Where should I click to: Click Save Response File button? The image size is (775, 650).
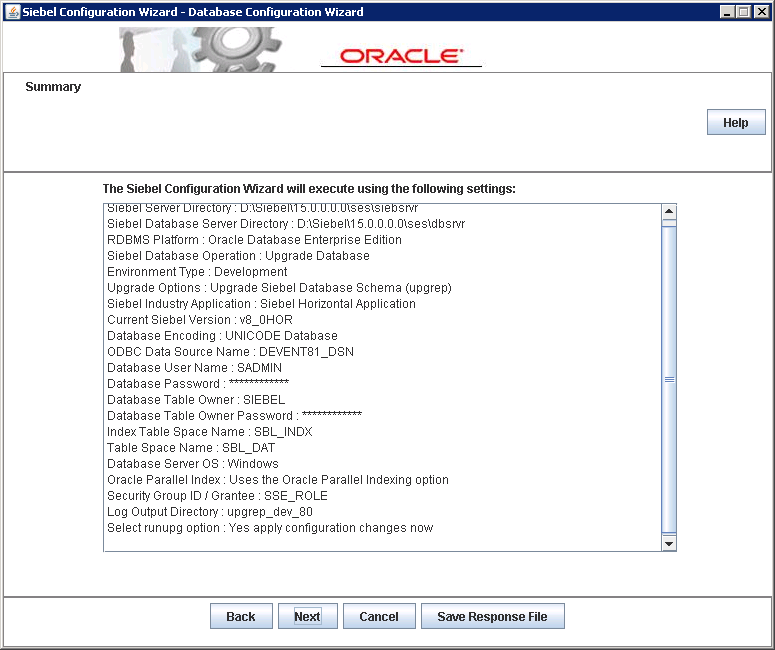492,616
